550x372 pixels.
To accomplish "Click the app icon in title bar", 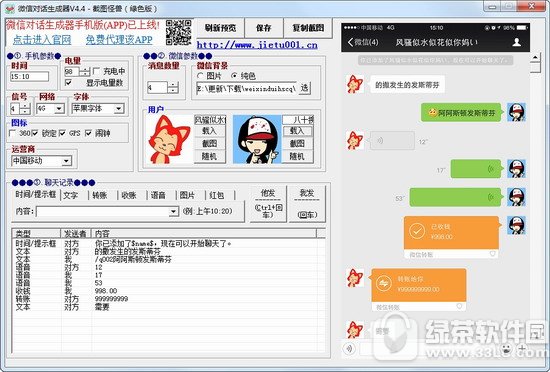I will click(9, 8).
